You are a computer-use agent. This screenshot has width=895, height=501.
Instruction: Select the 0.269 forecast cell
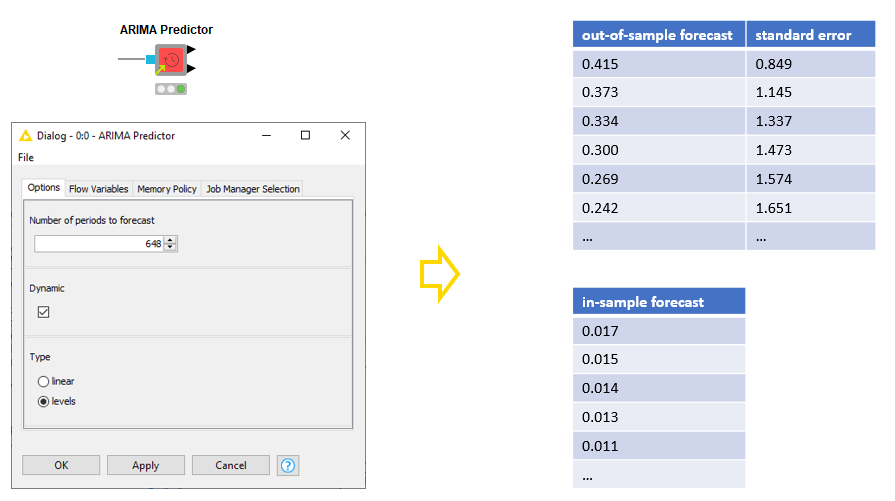(x=659, y=179)
